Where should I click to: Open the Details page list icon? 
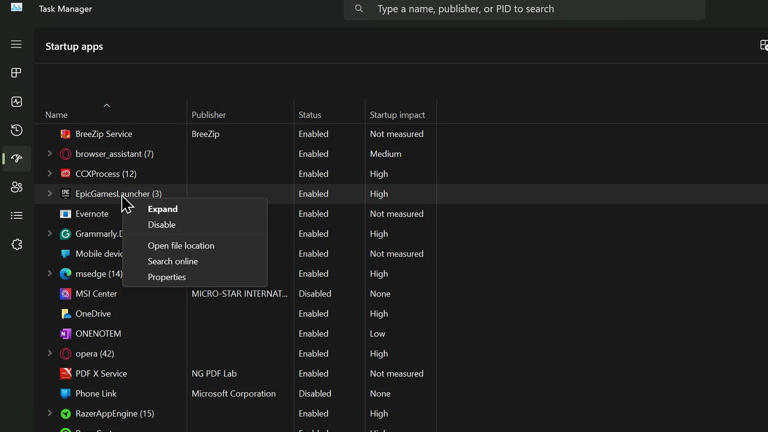pyautogui.click(x=16, y=216)
